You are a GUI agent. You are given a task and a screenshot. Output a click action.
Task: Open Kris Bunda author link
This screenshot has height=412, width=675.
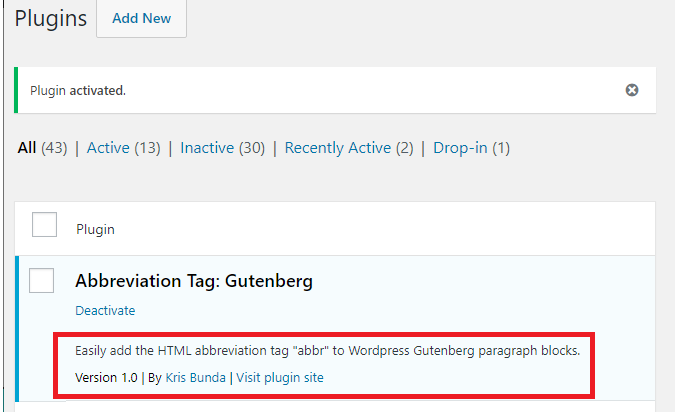pyautogui.click(x=195, y=378)
